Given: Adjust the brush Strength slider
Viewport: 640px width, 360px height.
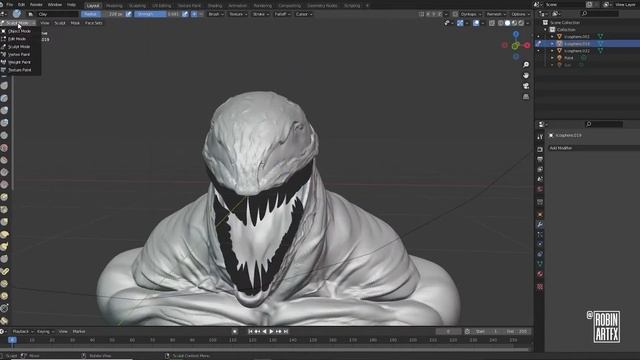Looking at the screenshot, I should pos(157,14).
